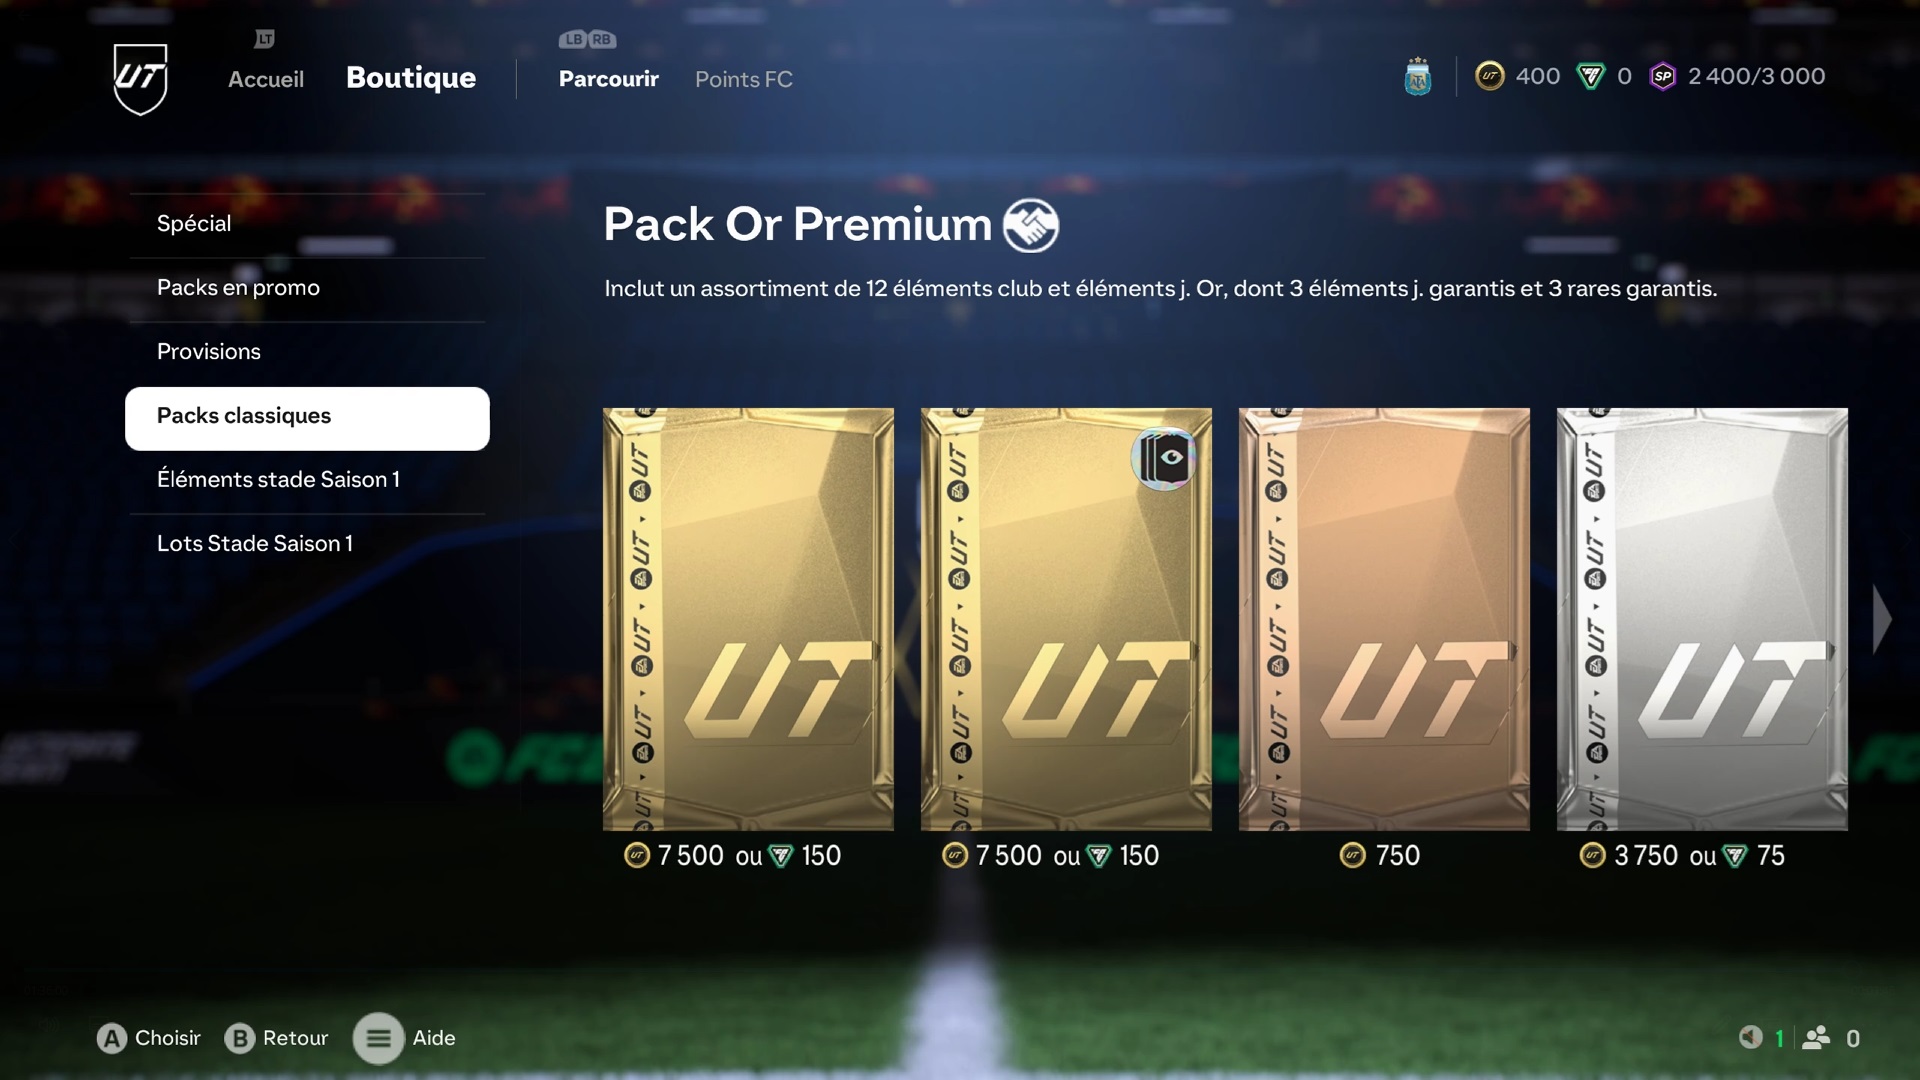Click the handshake icon beside Pack Or Premium
Image resolution: width=1920 pixels, height=1080 pixels.
click(x=1031, y=225)
